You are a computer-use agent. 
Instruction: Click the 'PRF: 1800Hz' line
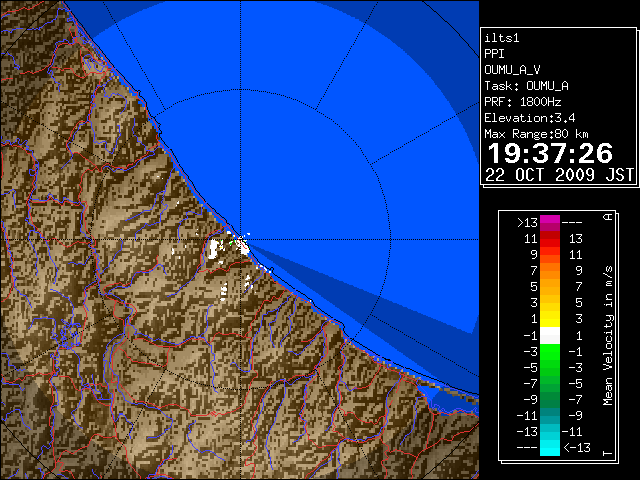point(523,102)
